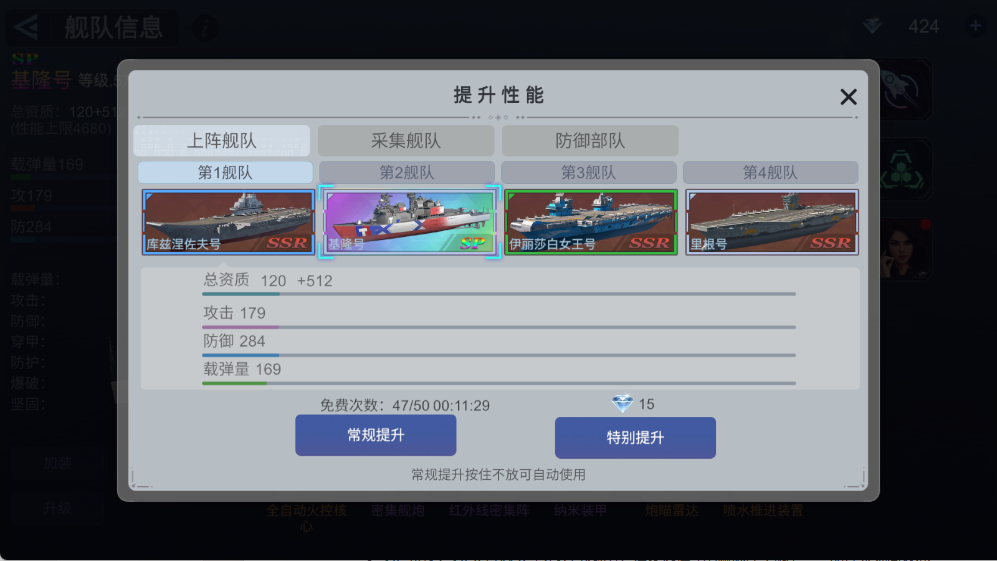This screenshot has width=997, height=561.
Task: Switch to the 防御部队 tab
Action: [x=590, y=141]
